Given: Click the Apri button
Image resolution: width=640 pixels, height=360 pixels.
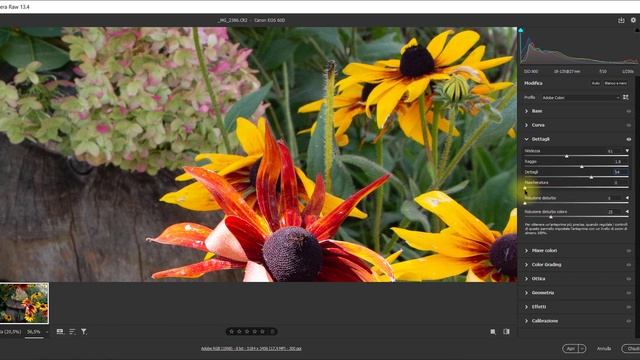Looking at the screenshot, I should pyautogui.click(x=571, y=349).
